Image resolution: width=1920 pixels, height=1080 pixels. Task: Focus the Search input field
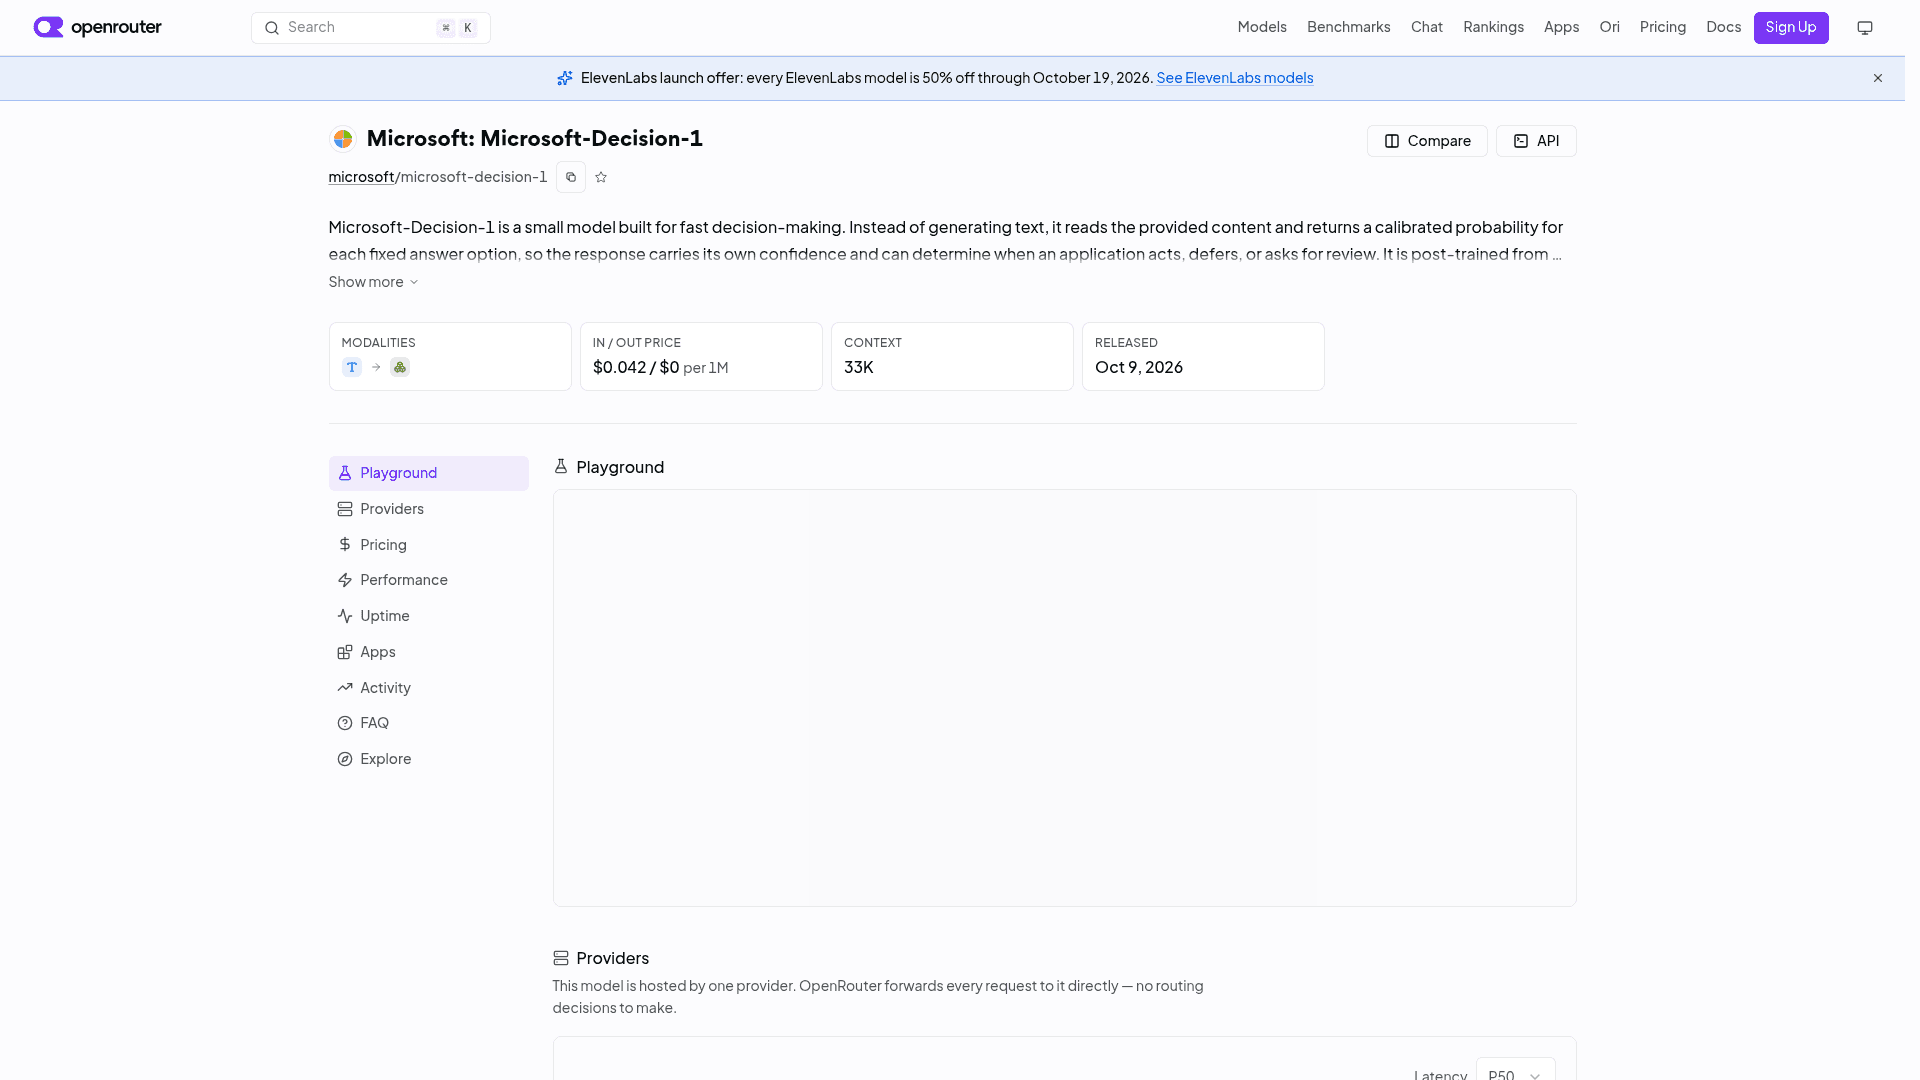tap(371, 28)
